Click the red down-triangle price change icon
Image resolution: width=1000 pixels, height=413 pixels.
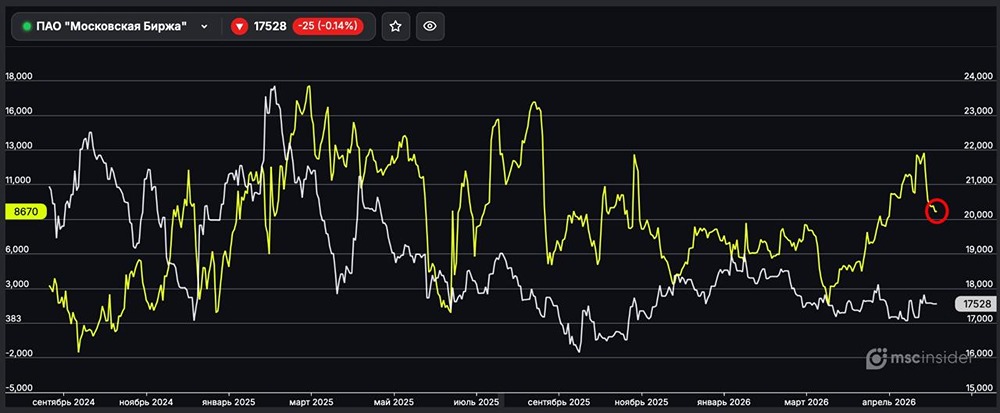click(x=240, y=26)
